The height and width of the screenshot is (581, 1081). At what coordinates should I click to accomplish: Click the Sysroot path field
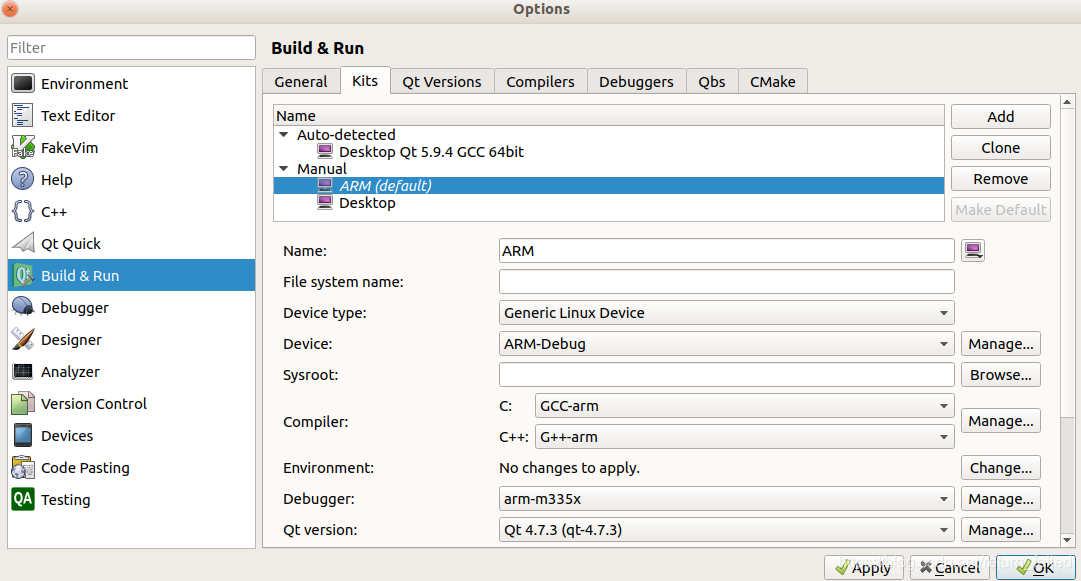coord(727,375)
